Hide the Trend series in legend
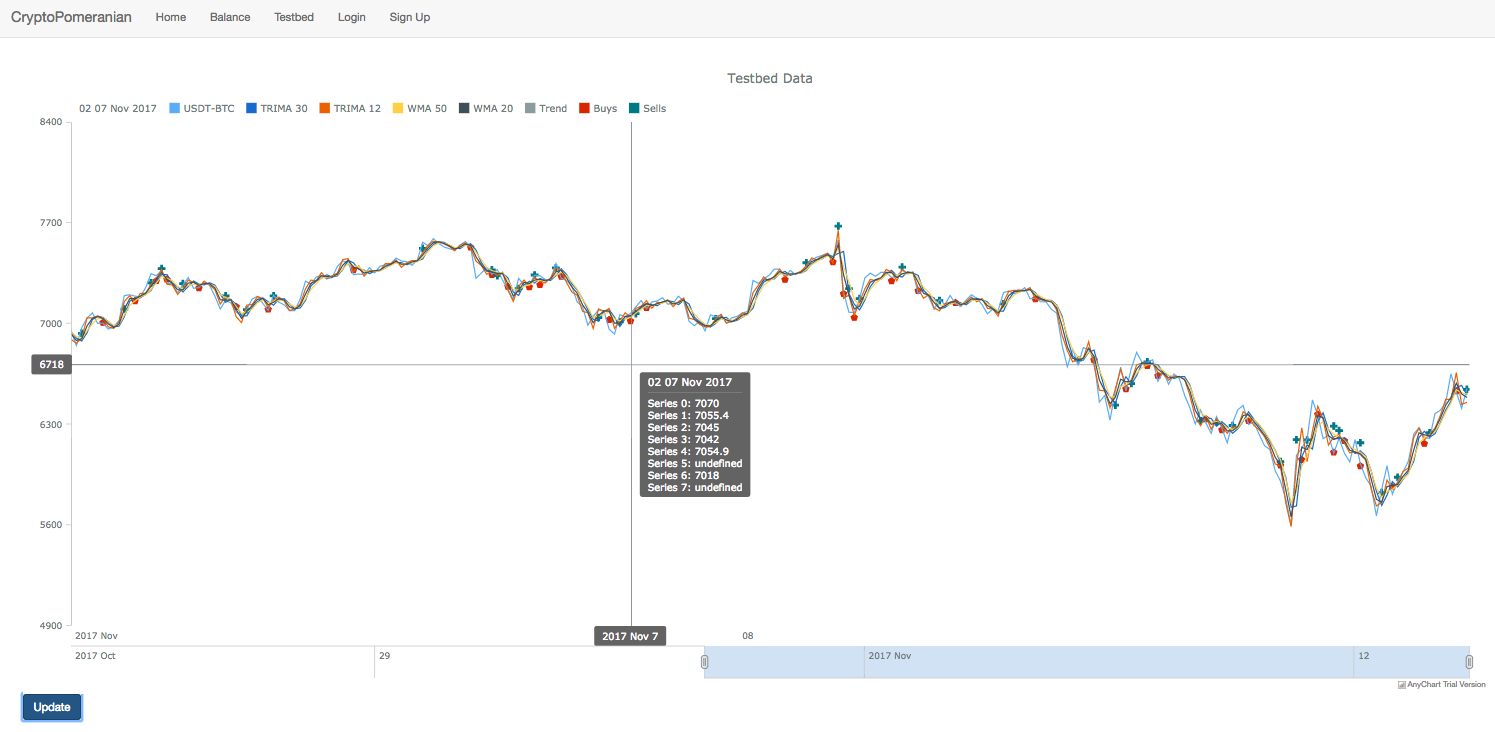1495x732 pixels. pos(546,108)
